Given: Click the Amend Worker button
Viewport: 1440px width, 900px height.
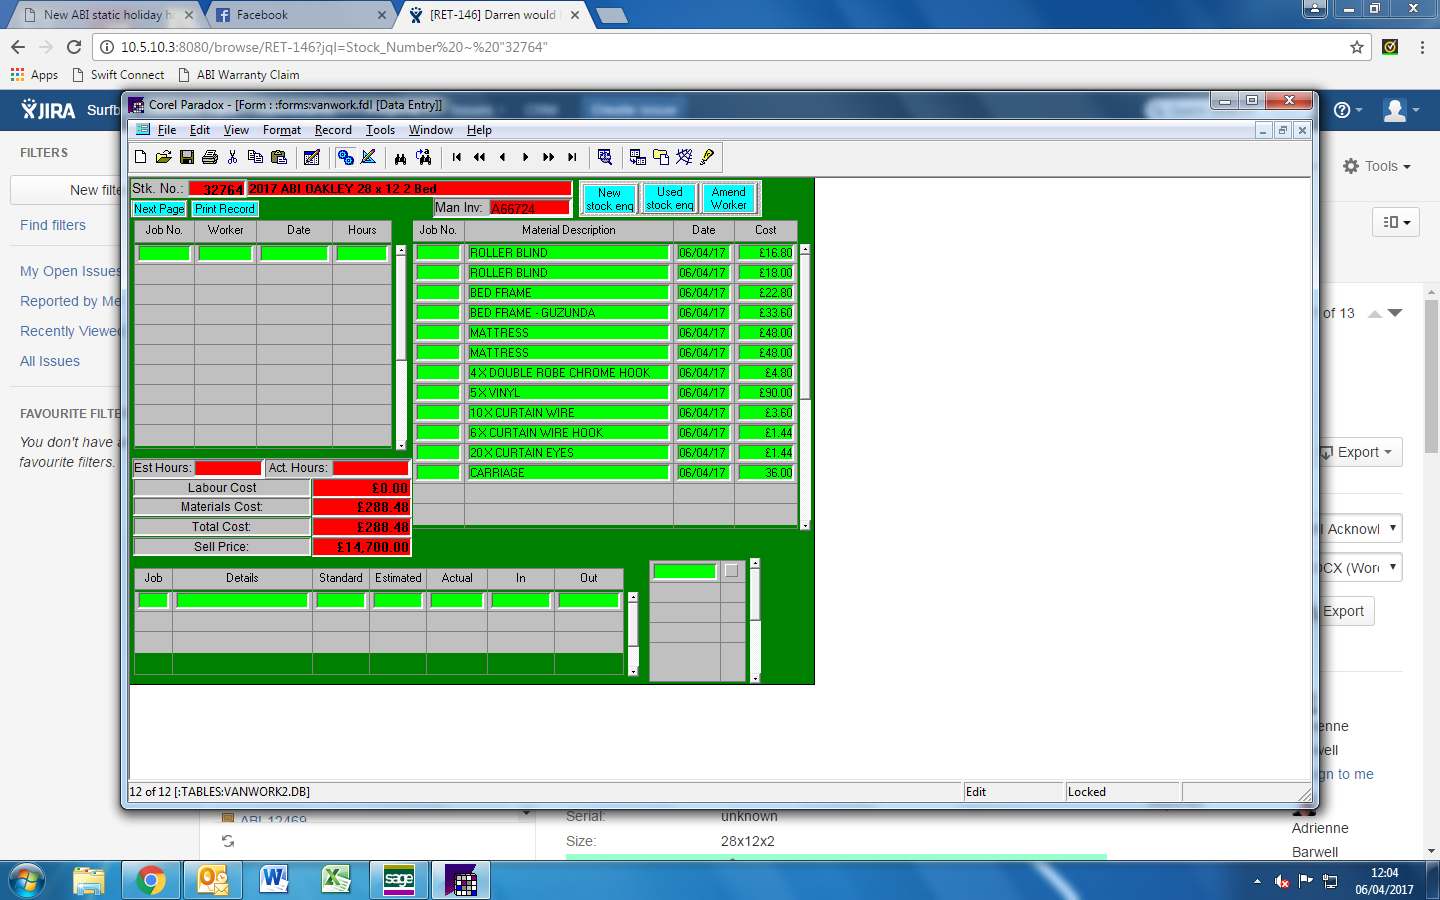Looking at the screenshot, I should pos(729,198).
